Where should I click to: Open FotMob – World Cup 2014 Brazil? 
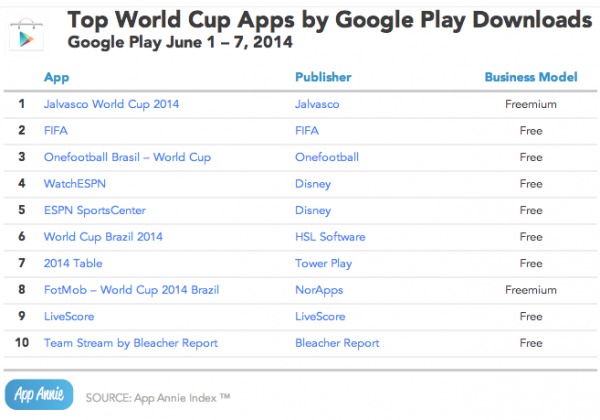(132, 290)
